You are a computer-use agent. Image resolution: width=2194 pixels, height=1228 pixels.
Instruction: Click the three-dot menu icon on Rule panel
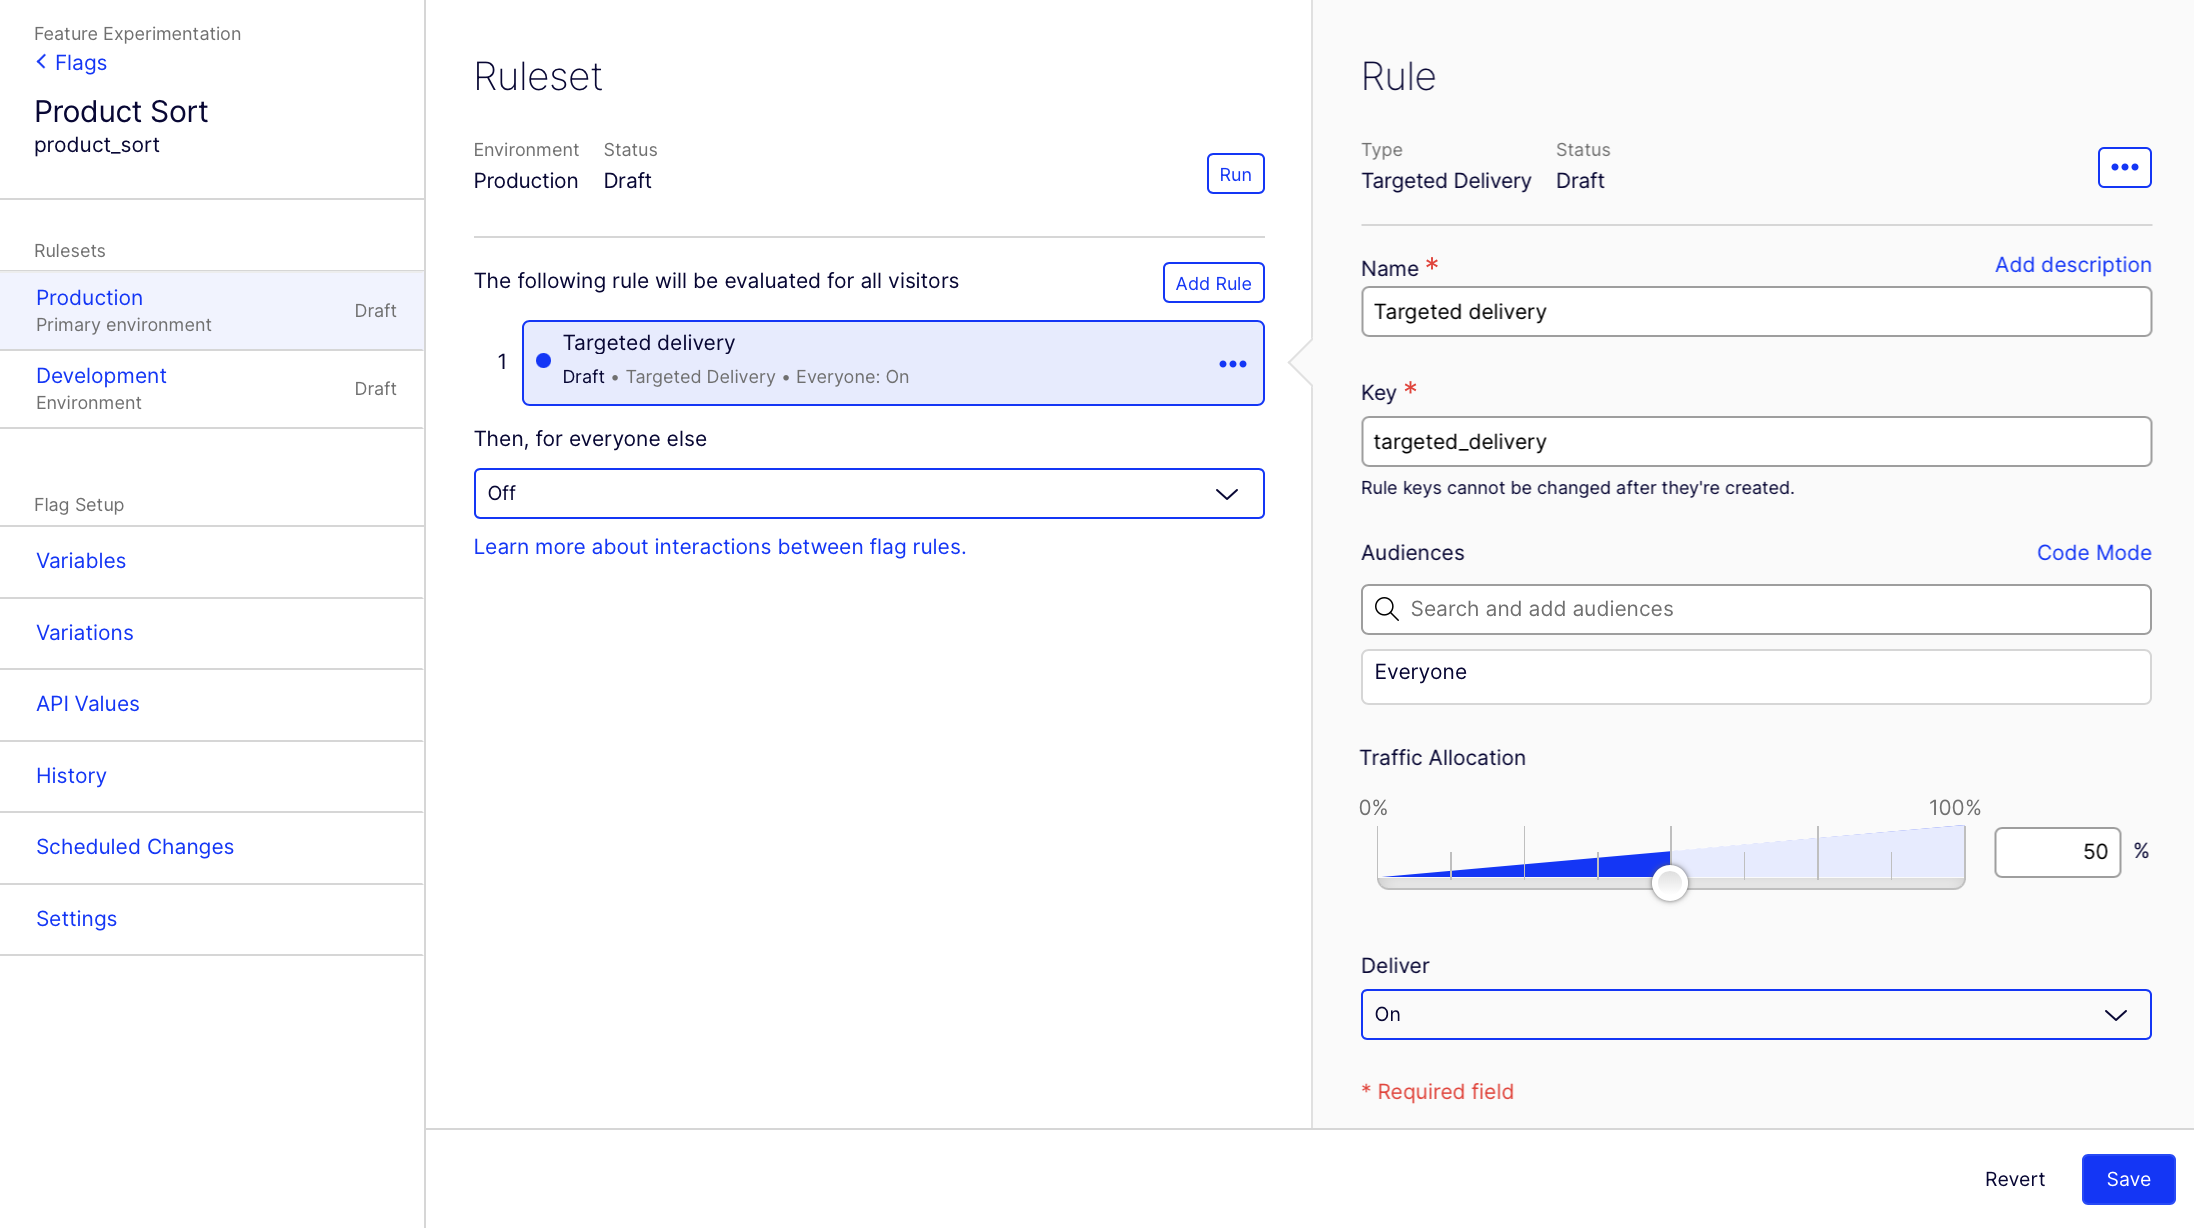(2123, 166)
